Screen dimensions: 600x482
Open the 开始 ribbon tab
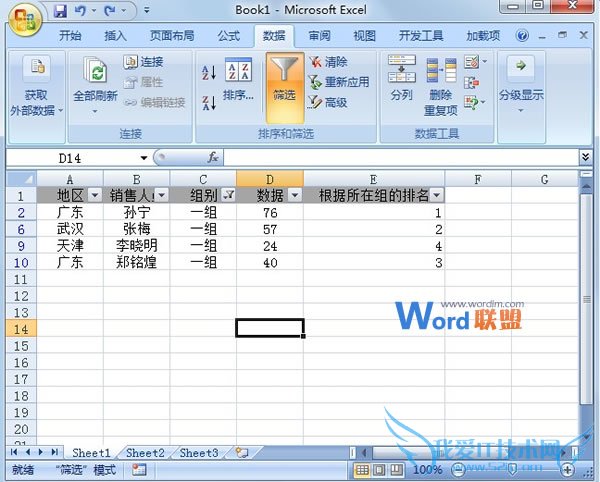click(70, 36)
